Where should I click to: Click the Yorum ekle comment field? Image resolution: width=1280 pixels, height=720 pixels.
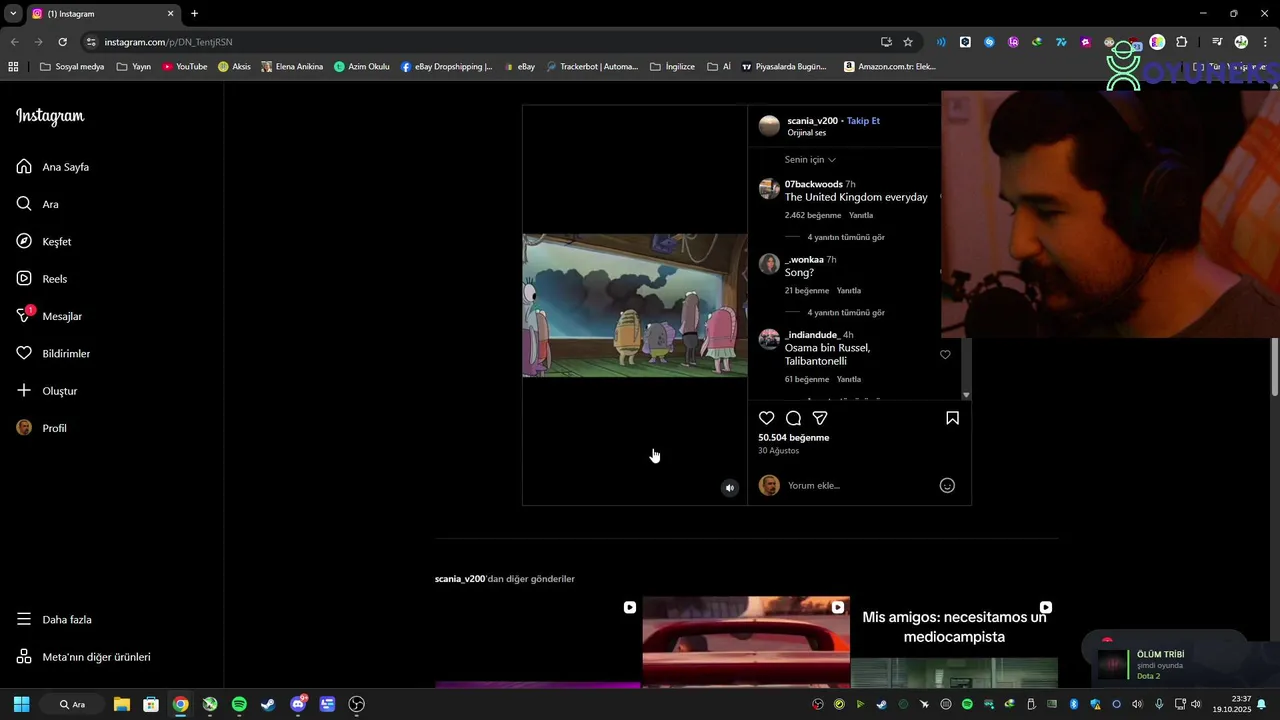coord(860,485)
